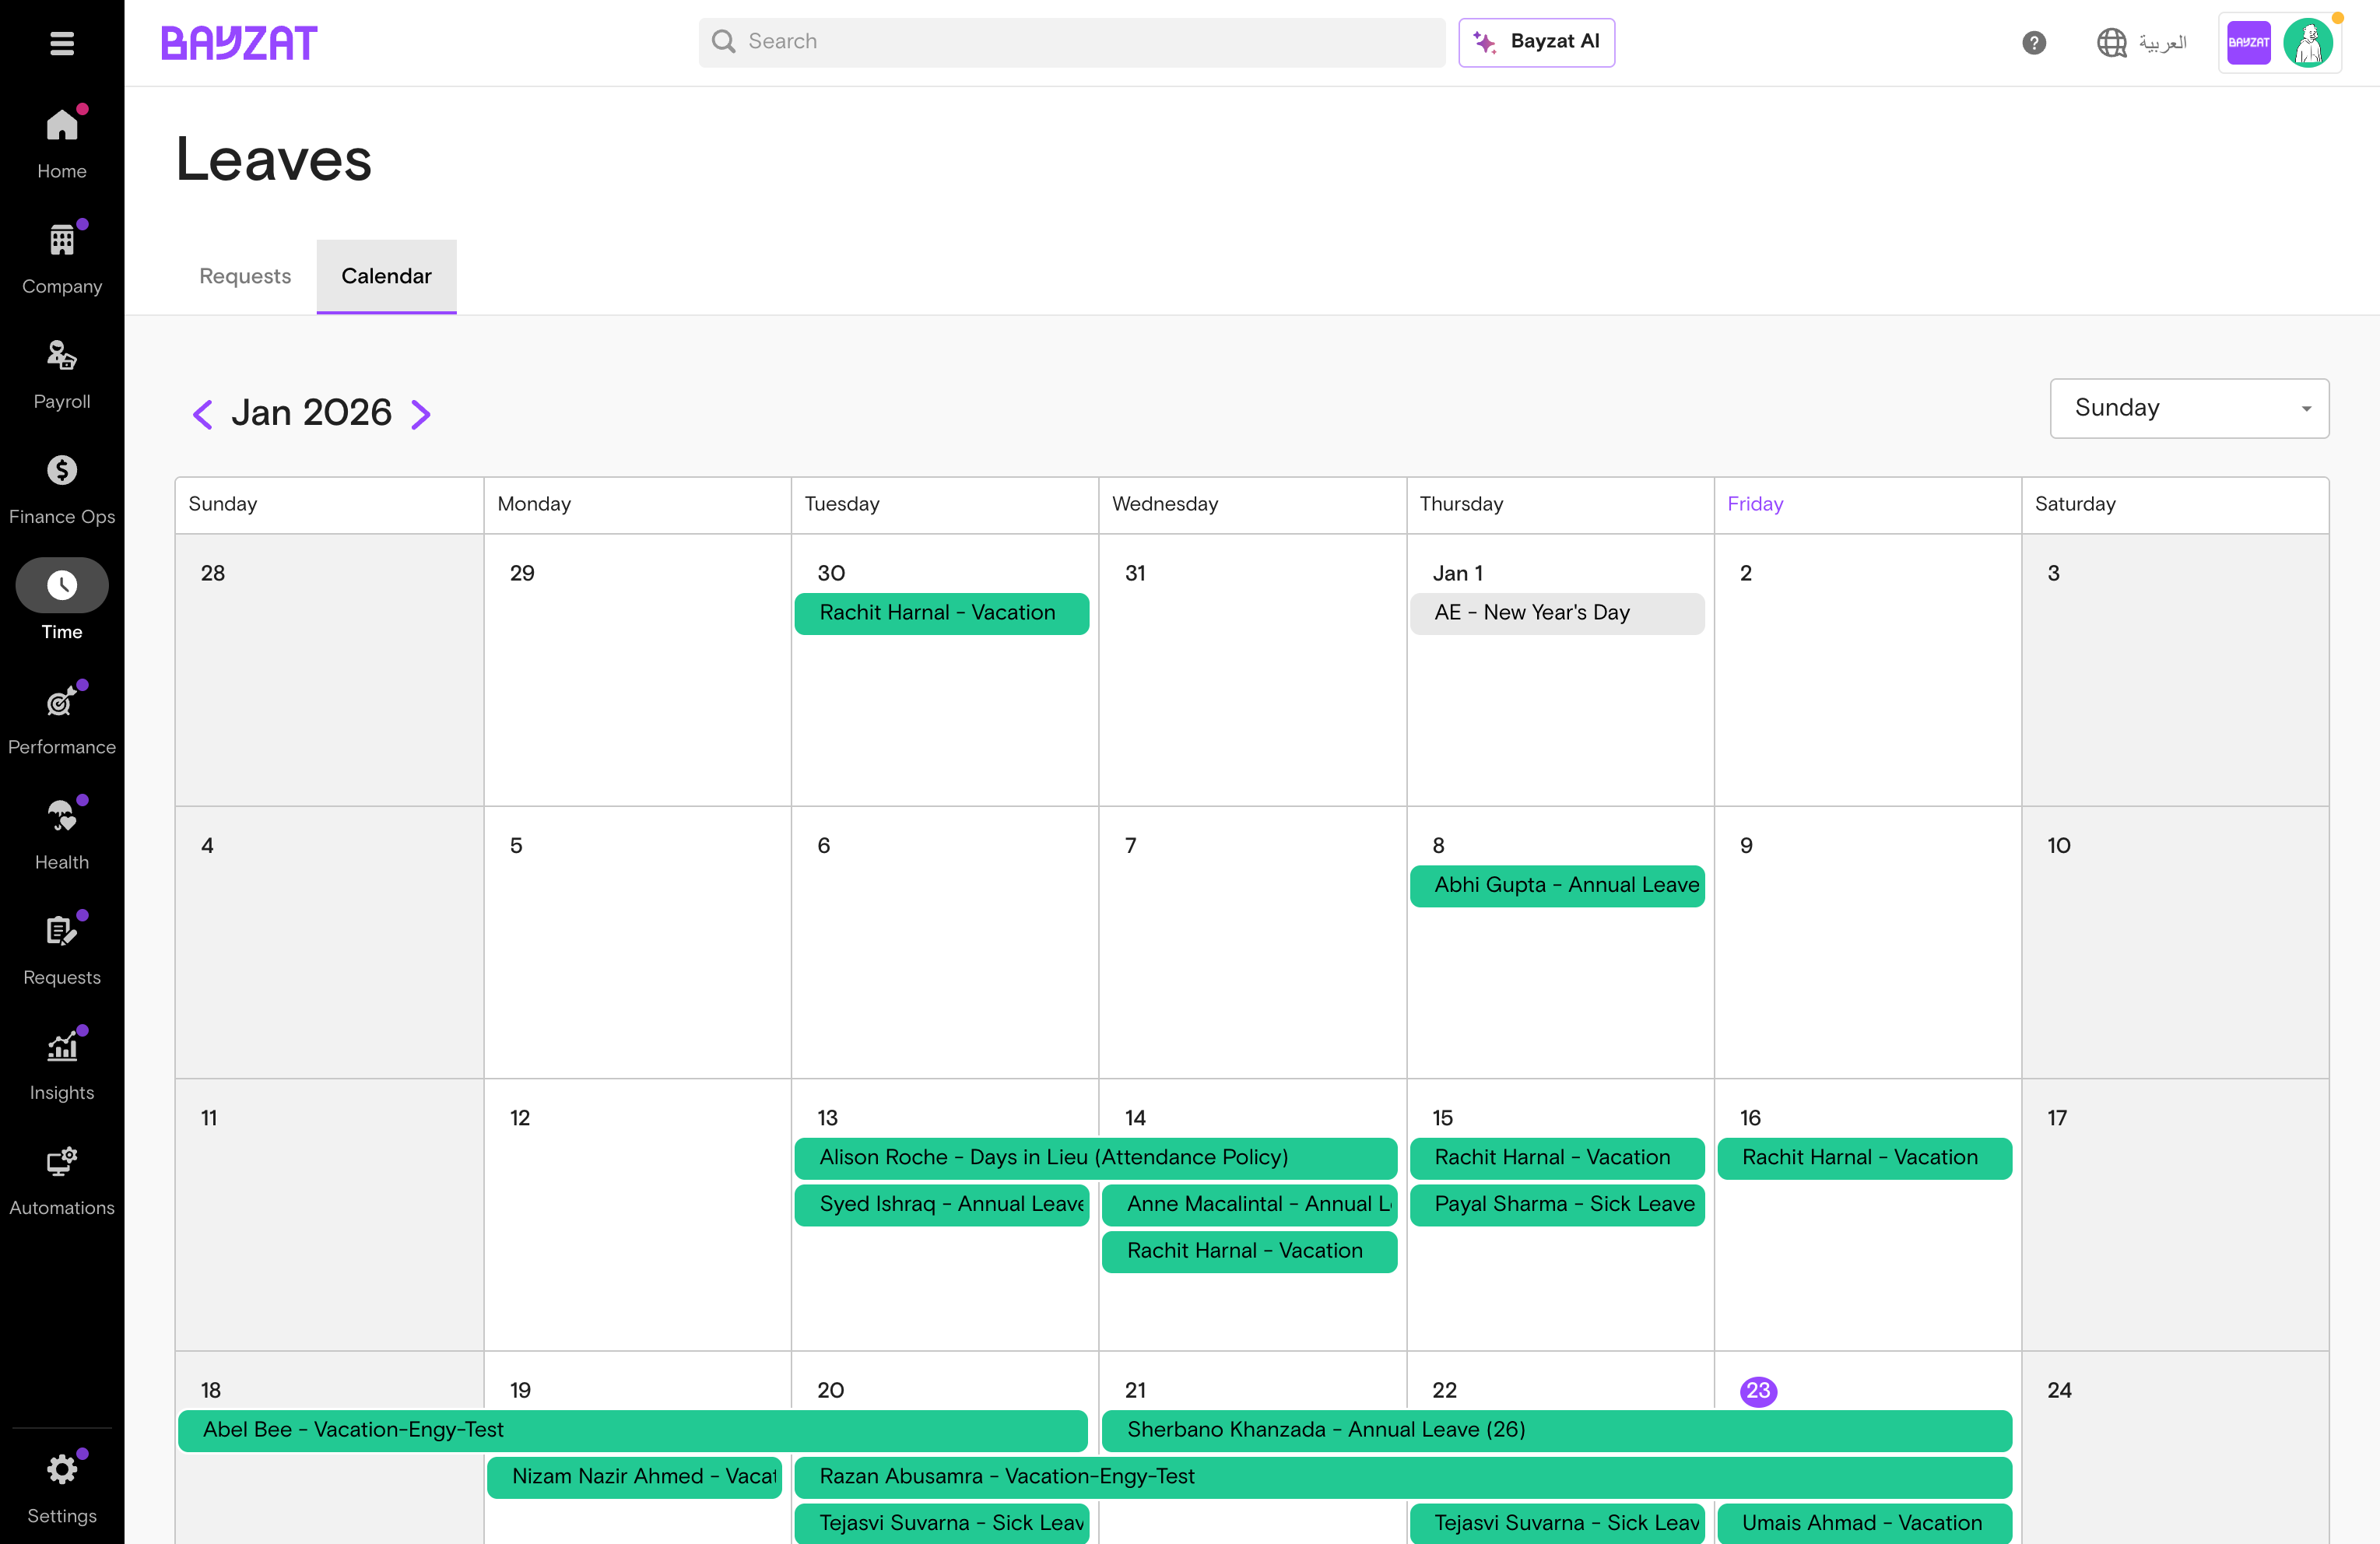This screenshot has width=2380, height=1544.
Task: Open Rachit Harnal Vacation on the 14th
Action: pos(1249,1252)
